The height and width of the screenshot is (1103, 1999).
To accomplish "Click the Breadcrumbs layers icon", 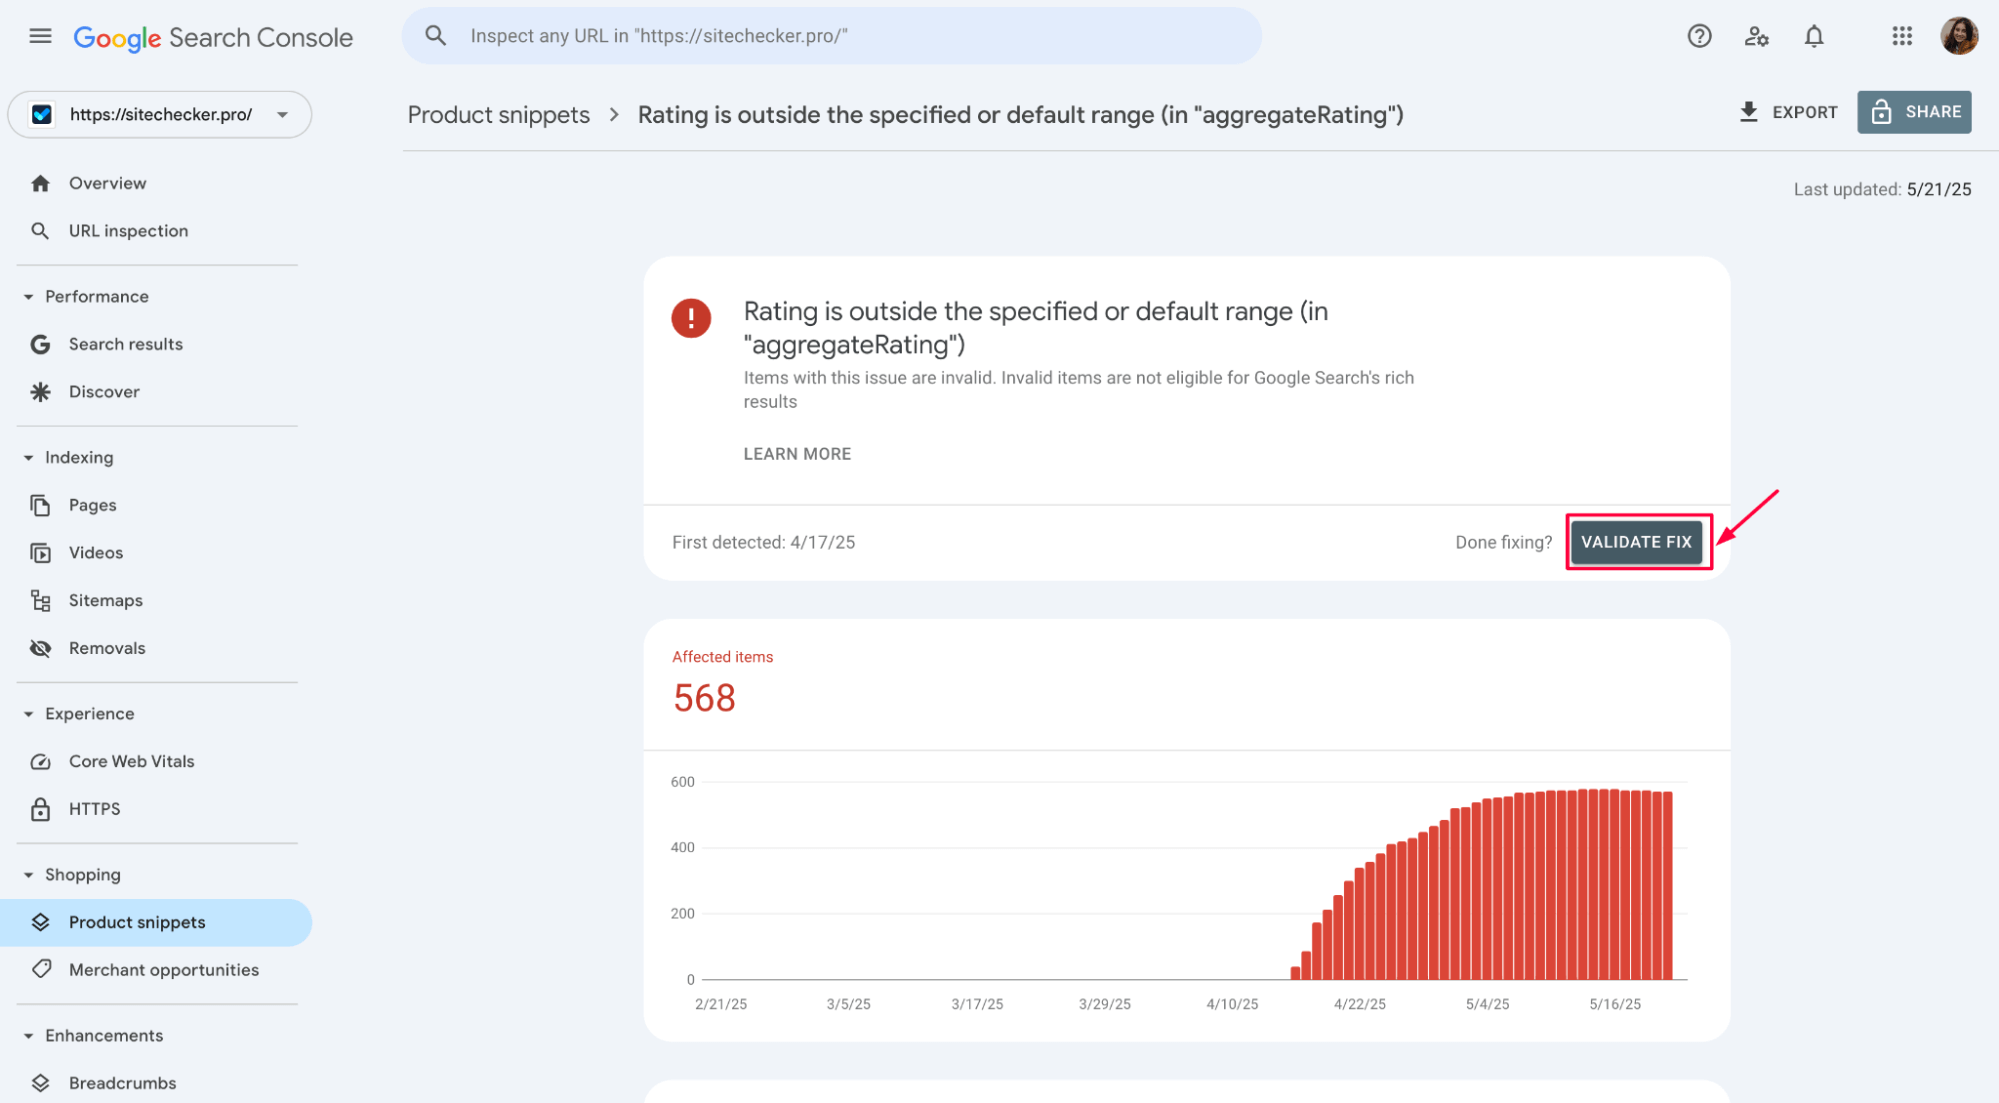I will 40,1083.
